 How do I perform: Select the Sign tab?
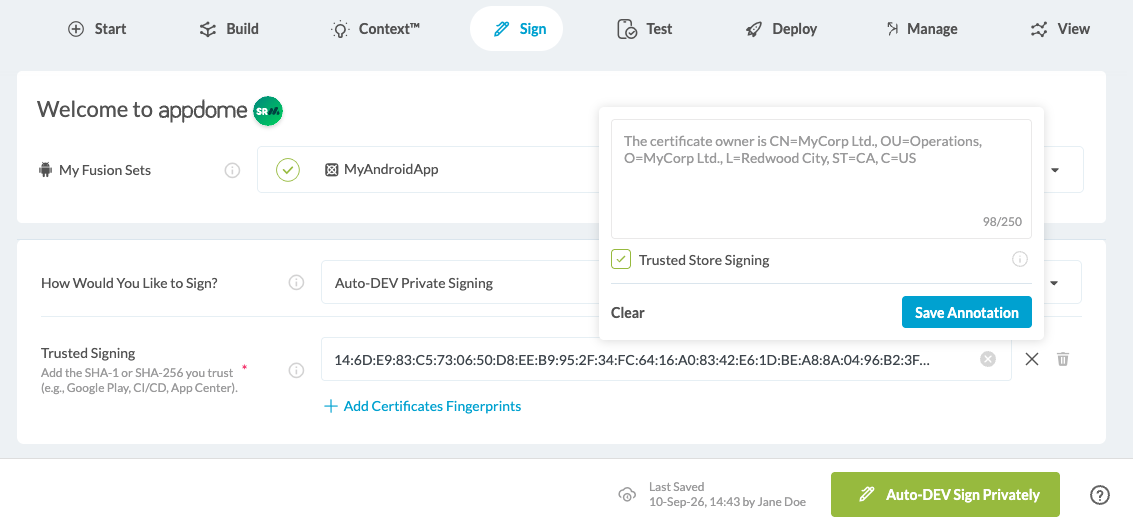tap(516, 29)
